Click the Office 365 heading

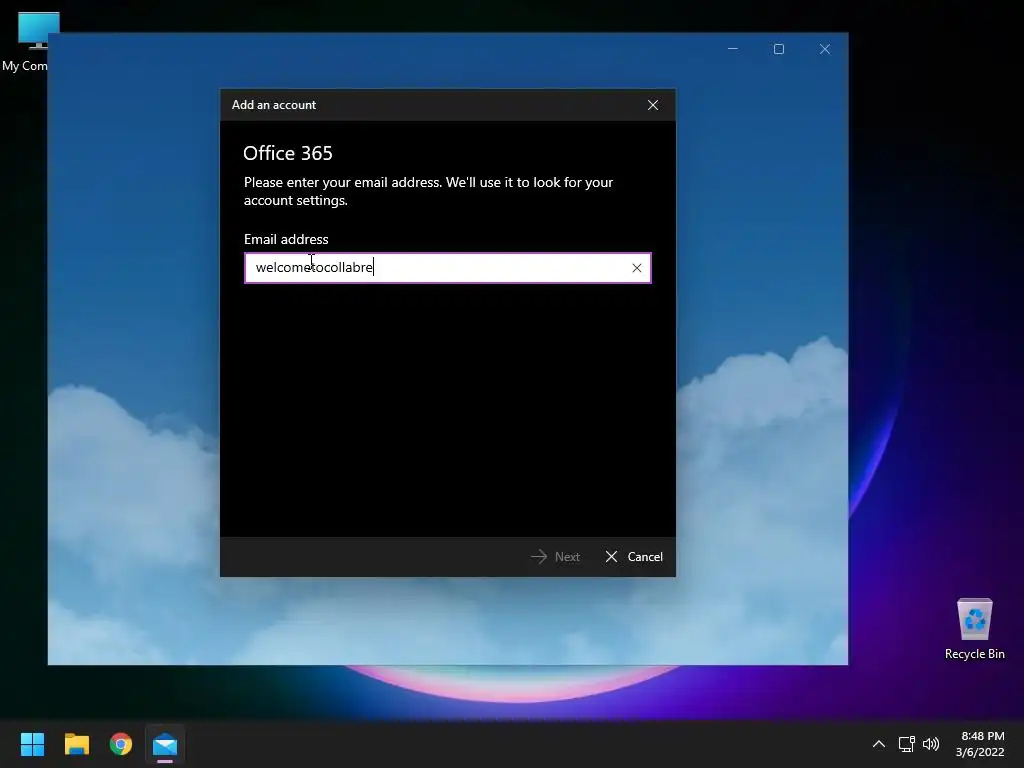[287, 153]
